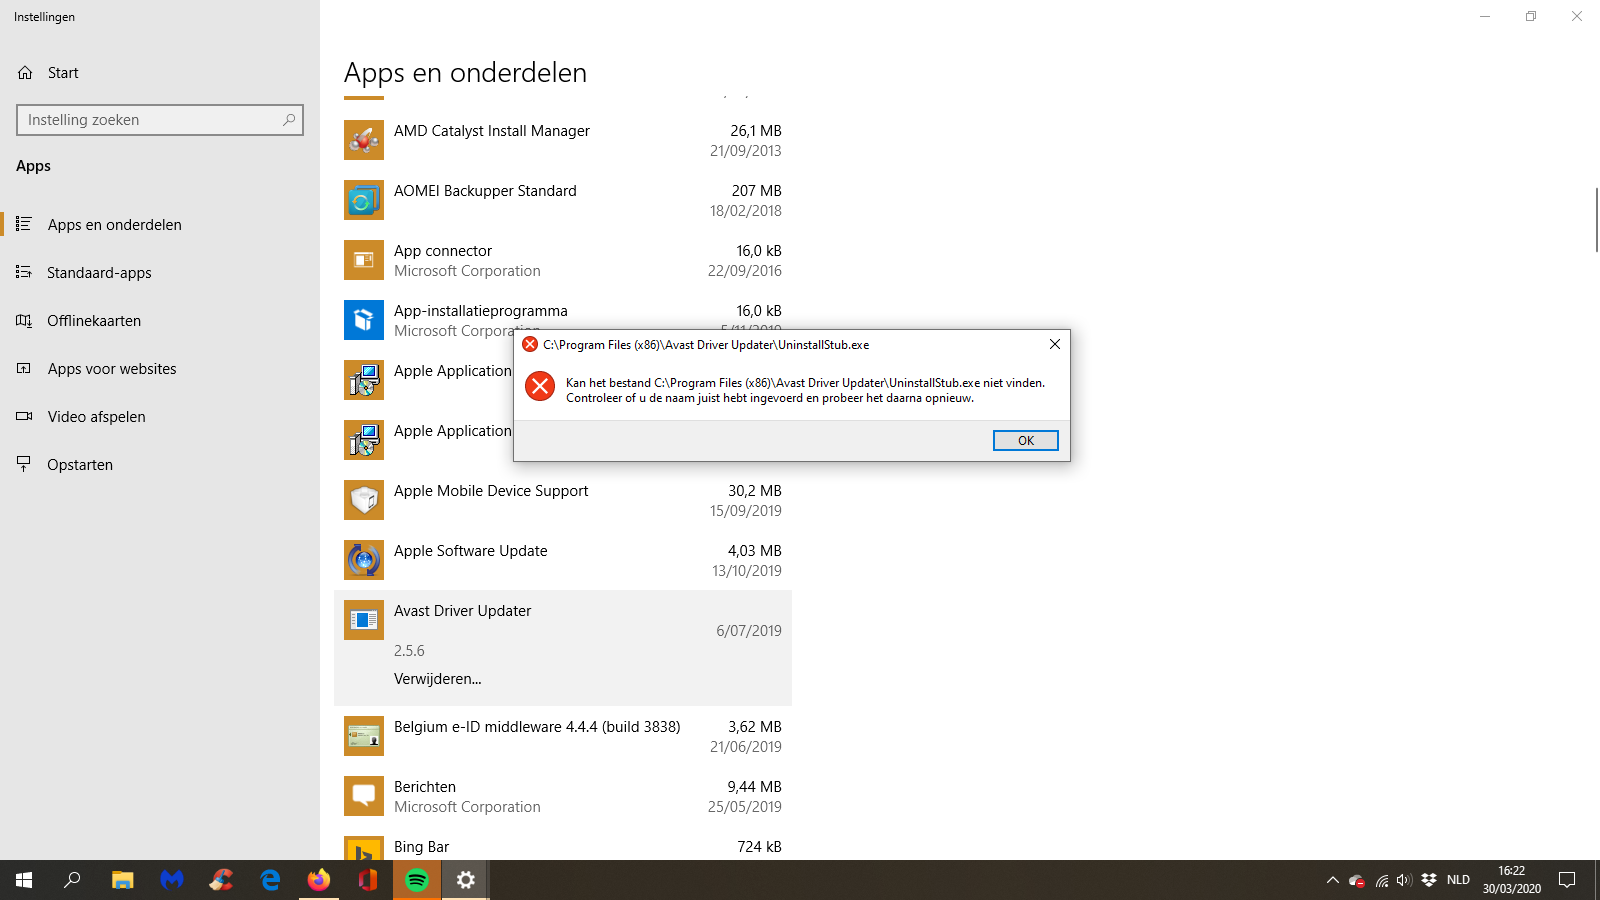
Task: Close the UninstallStub.exe error dialog
Action: tap(1054, 344)
